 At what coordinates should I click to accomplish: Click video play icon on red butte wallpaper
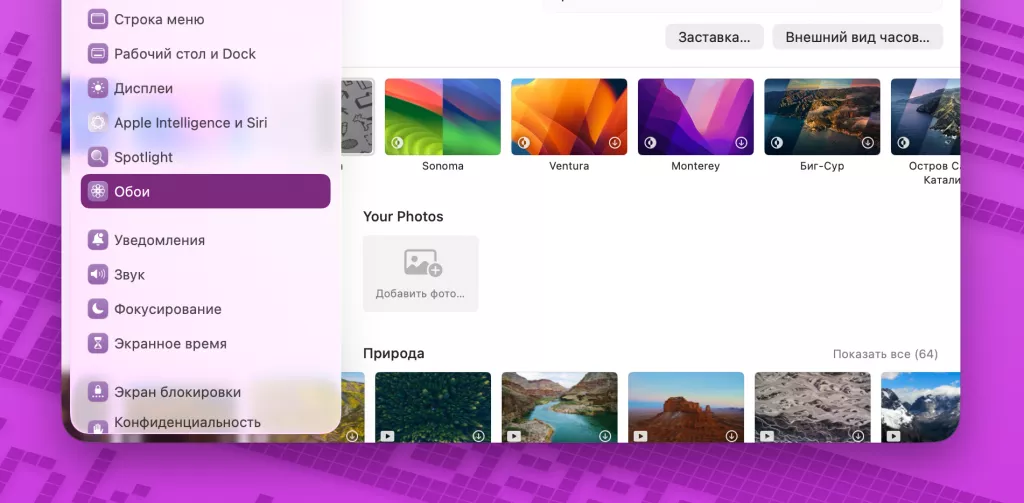[640, 436]
